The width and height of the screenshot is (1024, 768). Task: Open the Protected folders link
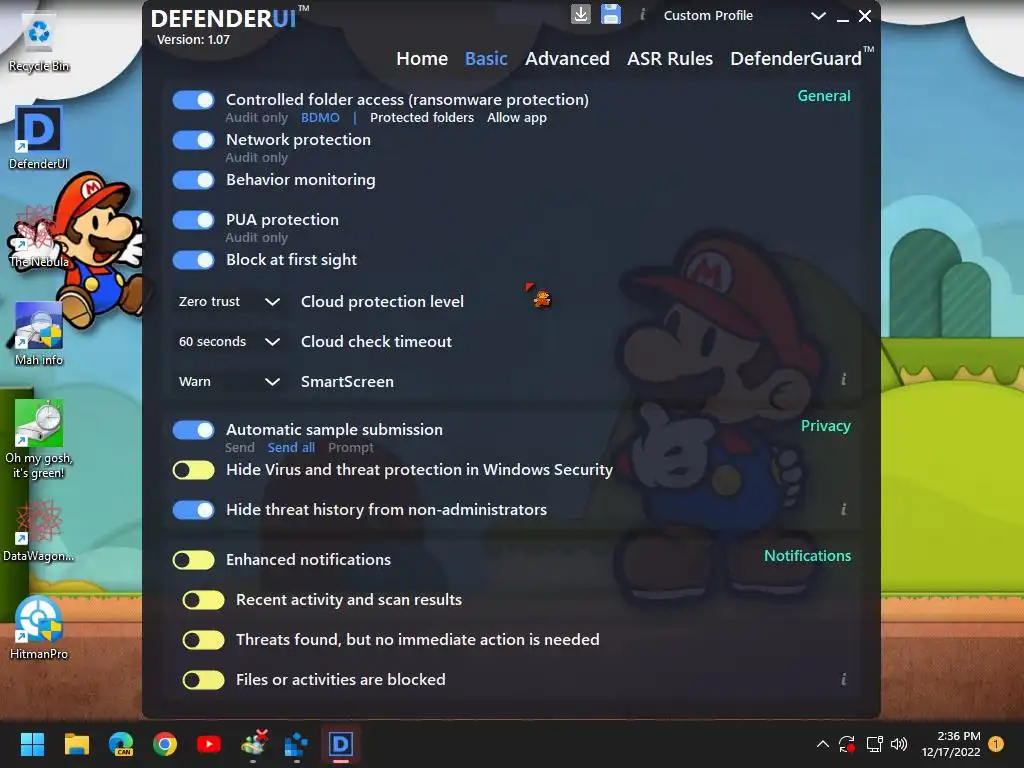coord(422,118)
